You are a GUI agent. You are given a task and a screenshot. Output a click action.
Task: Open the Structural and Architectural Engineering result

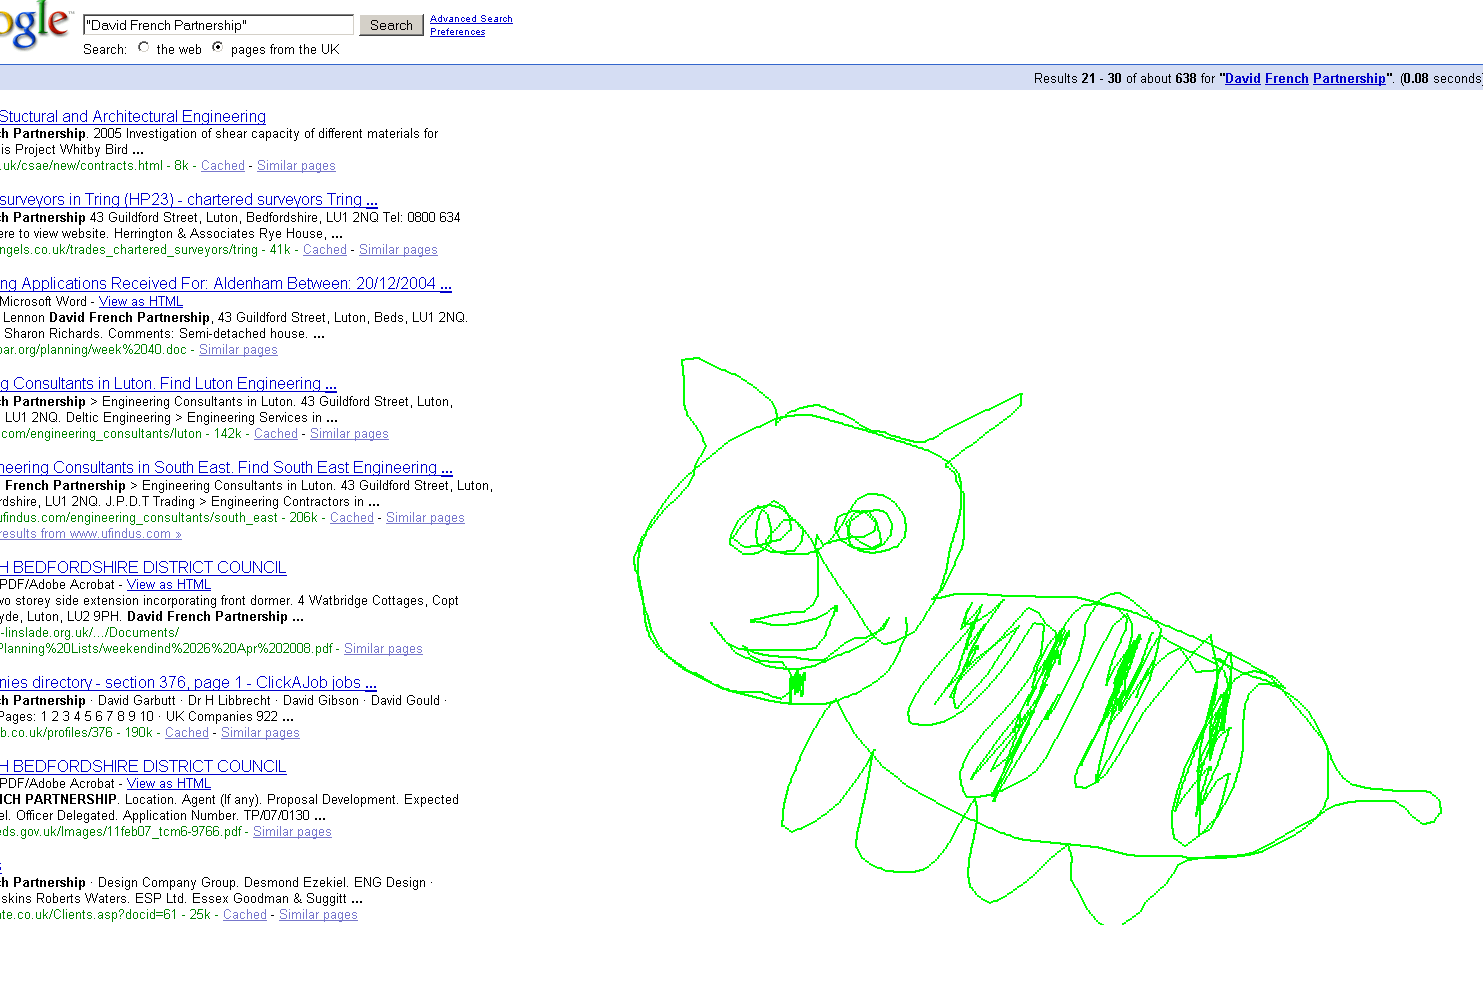133,116
